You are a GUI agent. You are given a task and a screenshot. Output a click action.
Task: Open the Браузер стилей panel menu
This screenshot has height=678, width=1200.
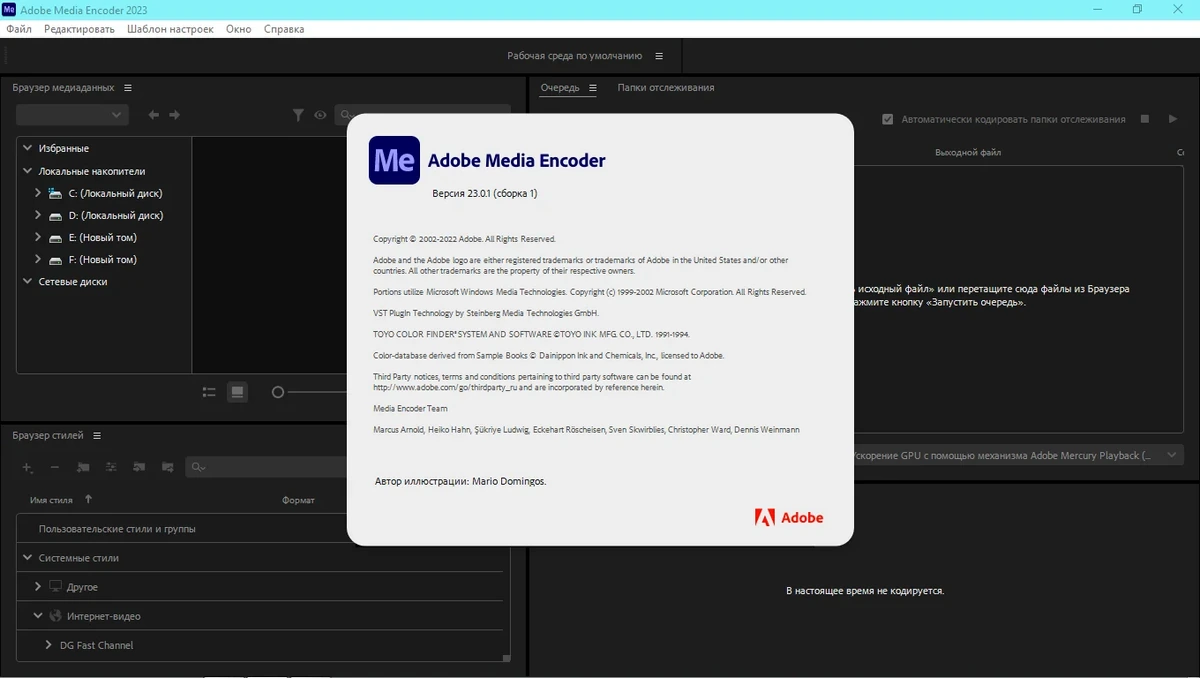point(97,436)
